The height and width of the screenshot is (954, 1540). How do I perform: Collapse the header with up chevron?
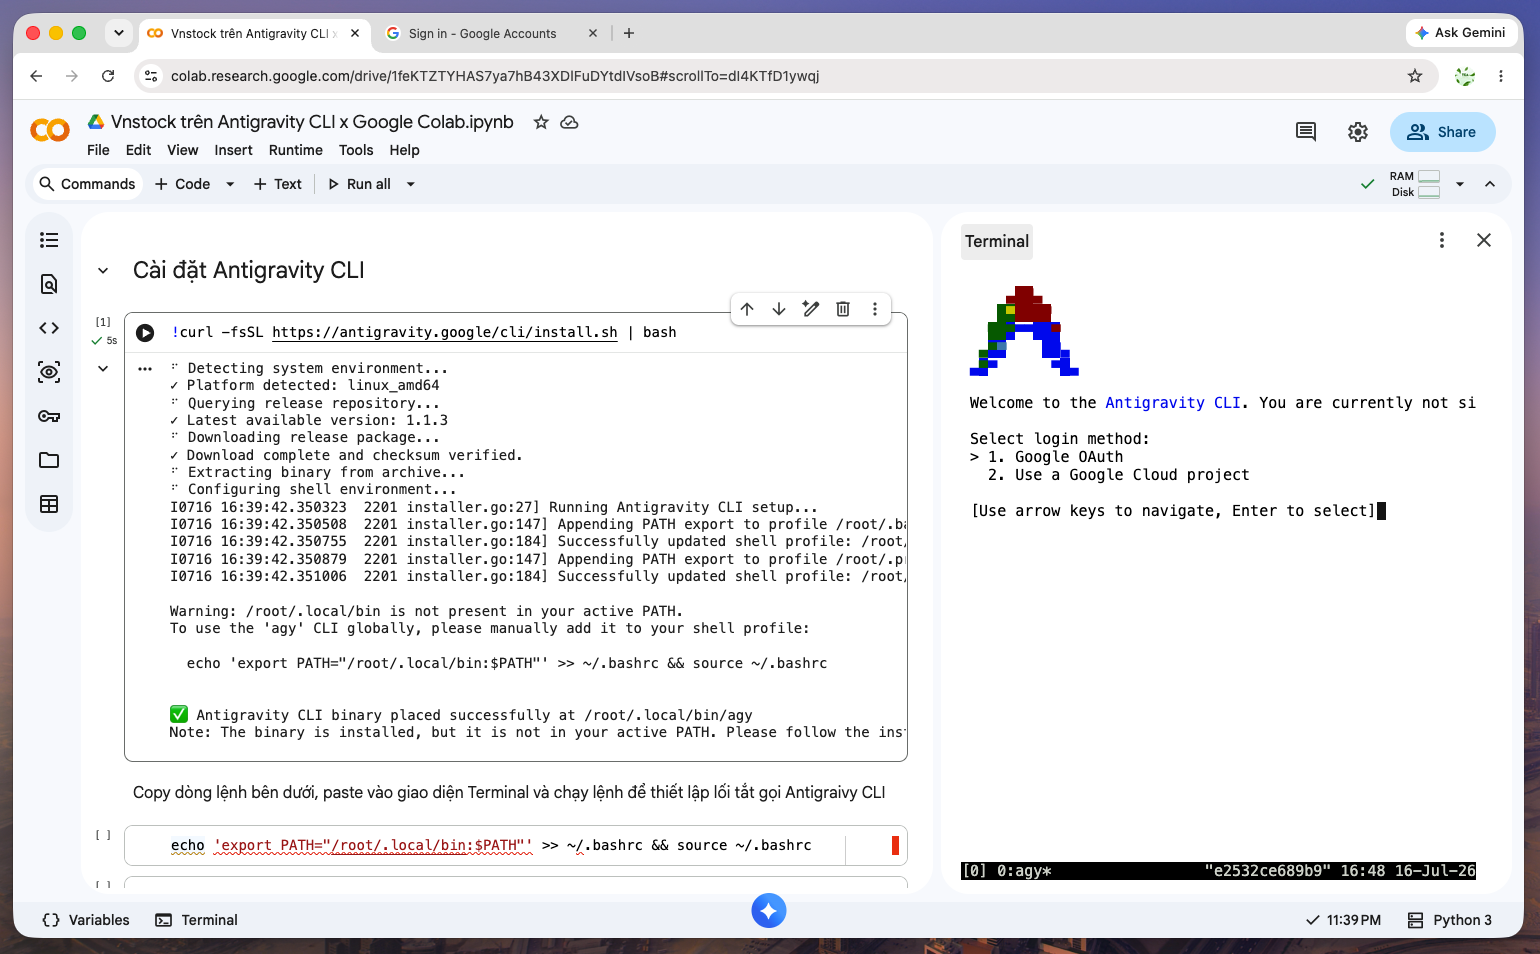point(1490,184)
